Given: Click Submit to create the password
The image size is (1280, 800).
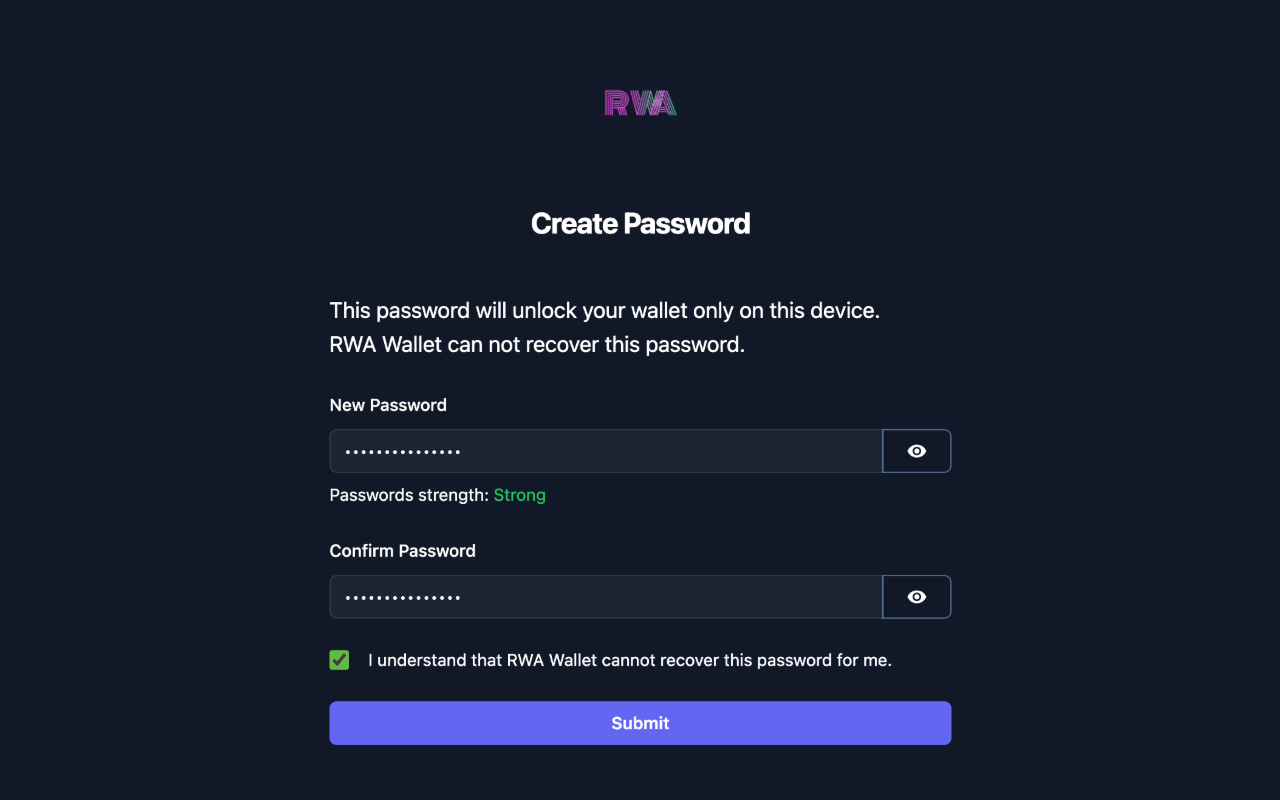Looking at the screenshot, I should tap(640, 722).
